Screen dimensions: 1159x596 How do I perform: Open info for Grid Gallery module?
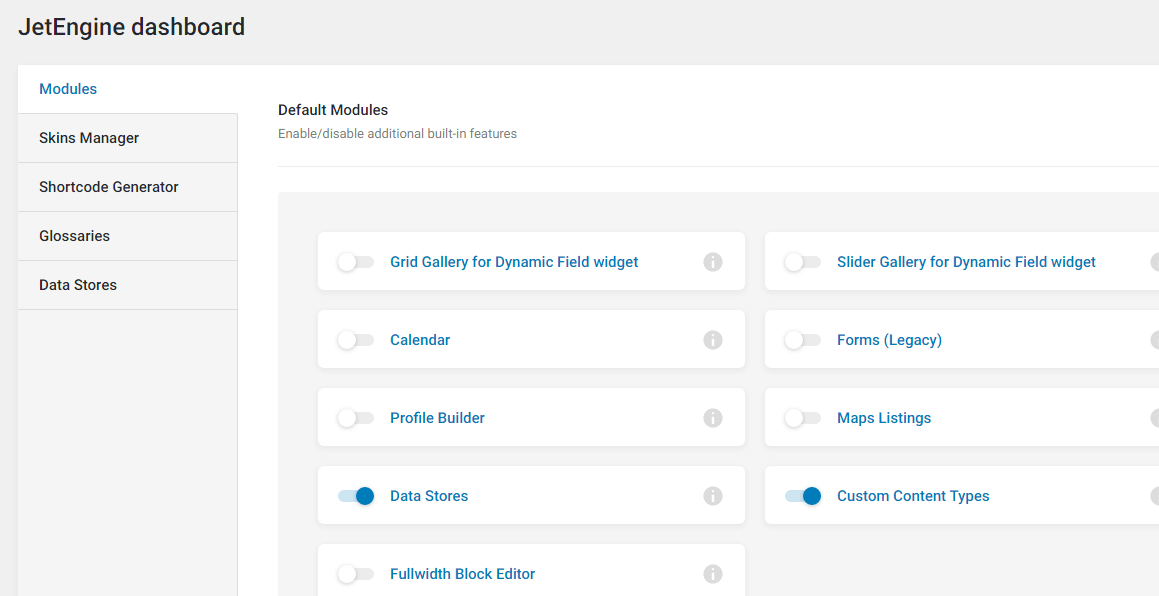(713, 262)
